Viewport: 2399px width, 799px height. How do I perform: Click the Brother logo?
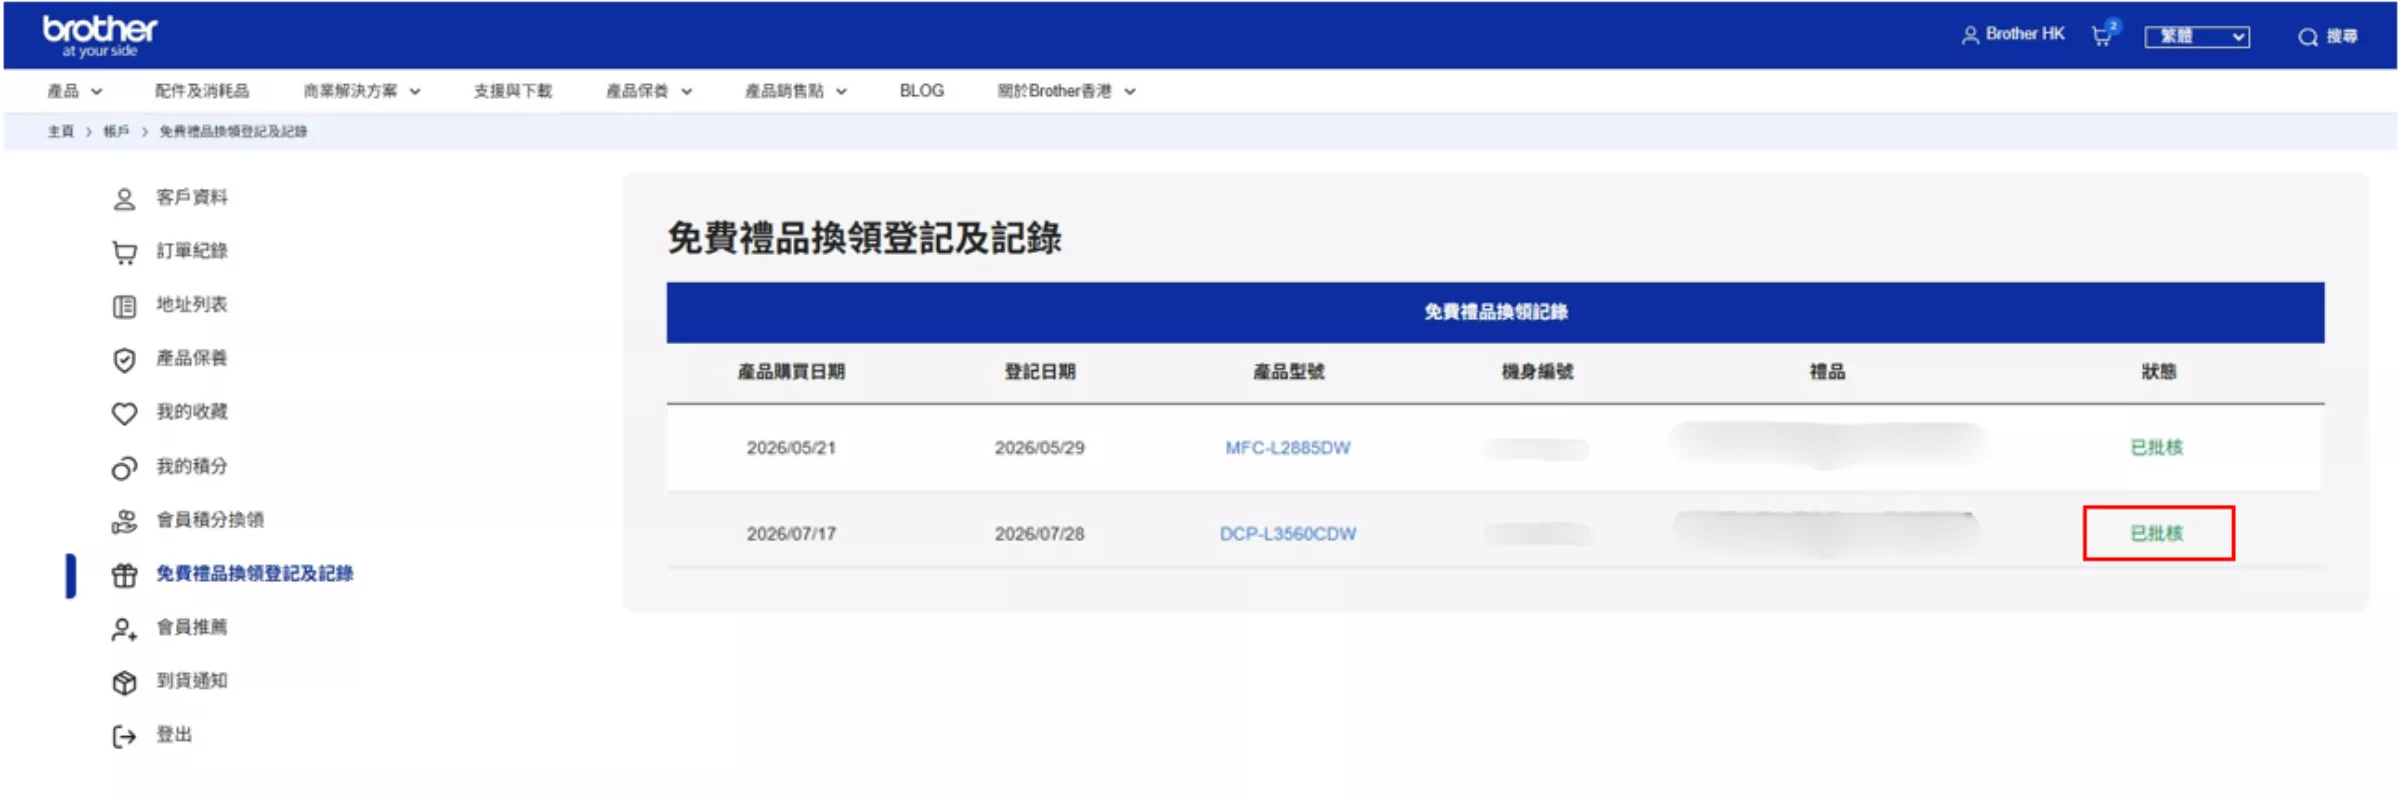[99, 36]
